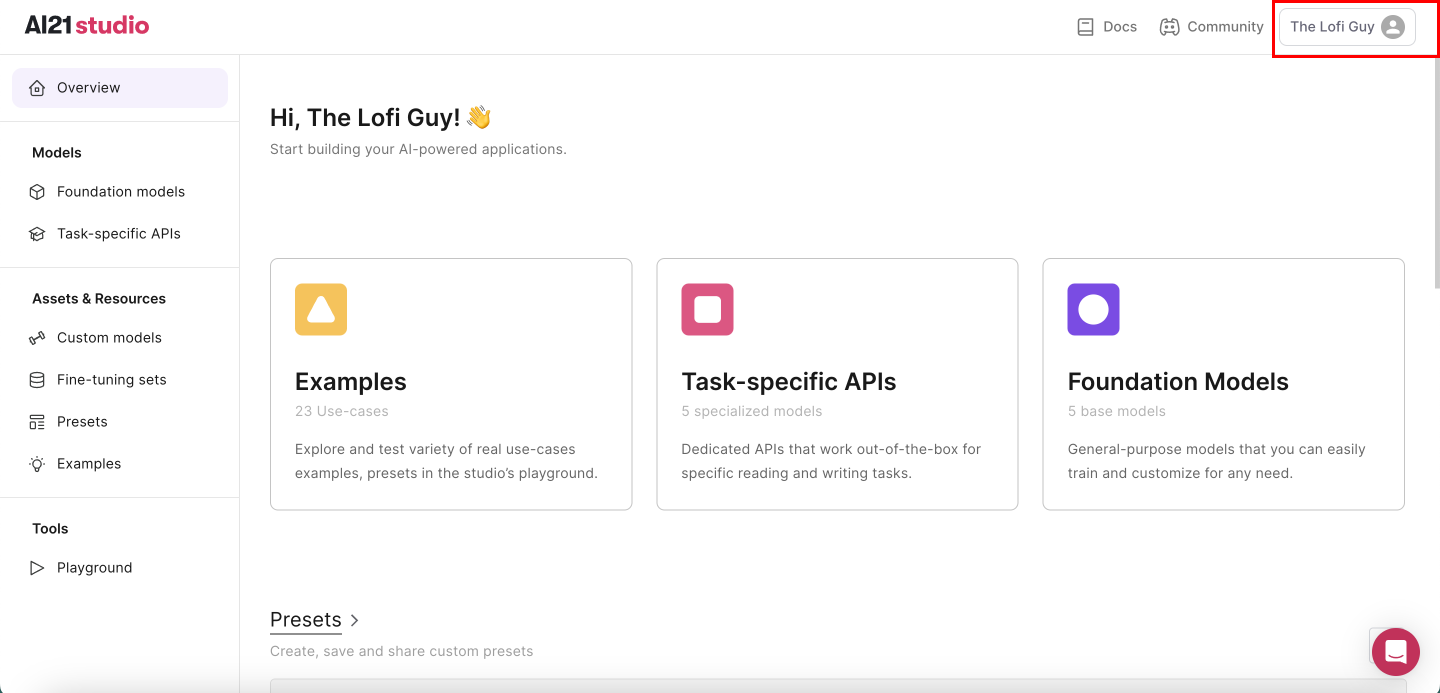Visit the Community link

pyautogui.click(x=1211, y=27)
